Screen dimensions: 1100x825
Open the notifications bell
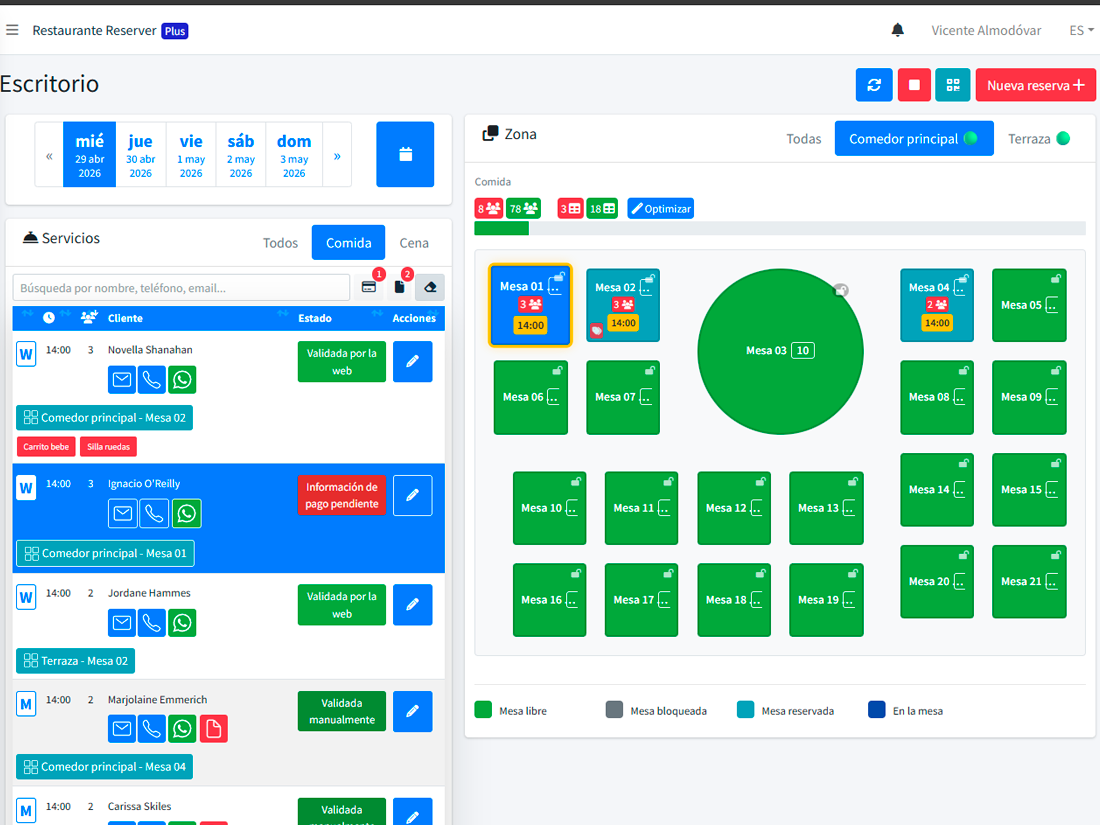[x=897, y=30]
